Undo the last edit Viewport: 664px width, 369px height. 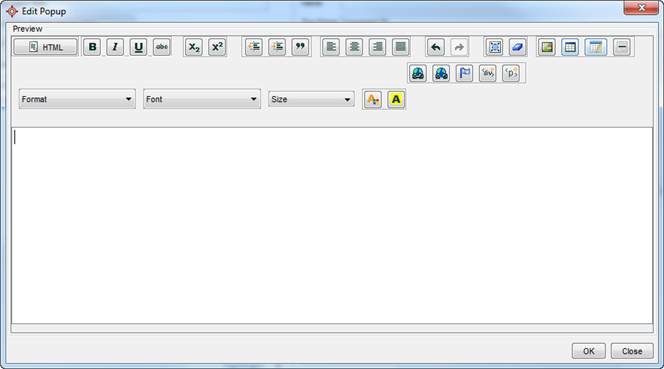pos(436,47)
